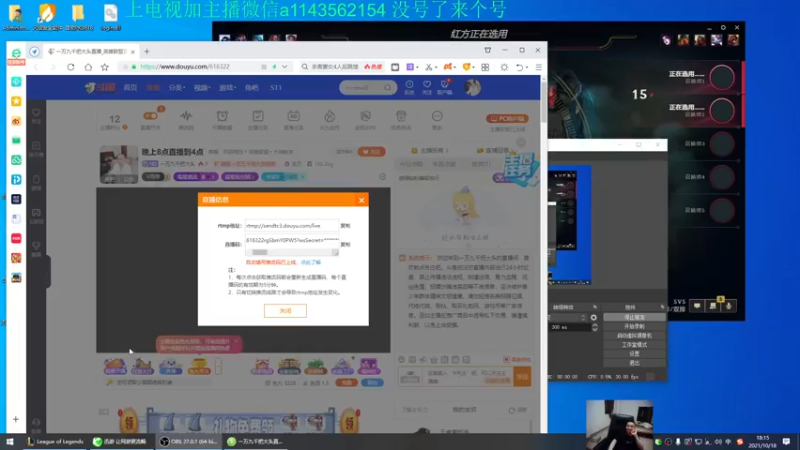Open the browser undo-close dropdown arrow

point(527,67)
